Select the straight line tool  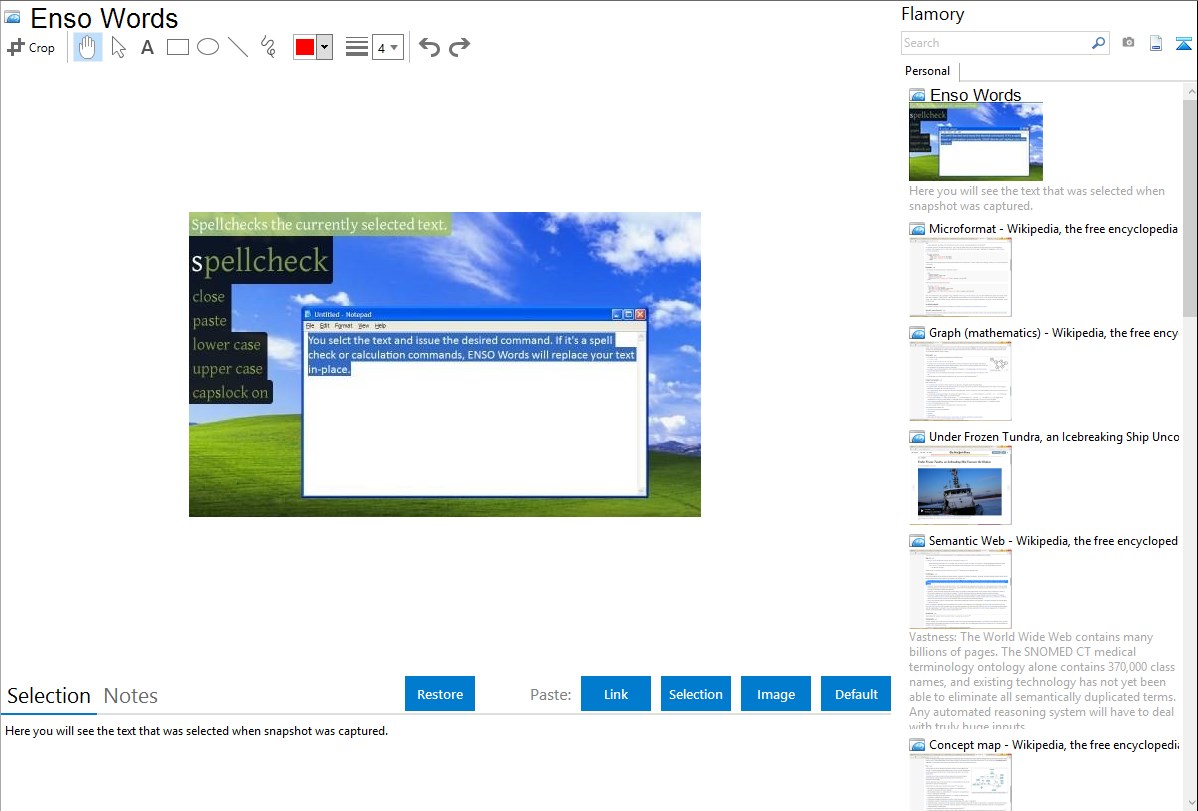pyautogui.click(x=238, y=47)
